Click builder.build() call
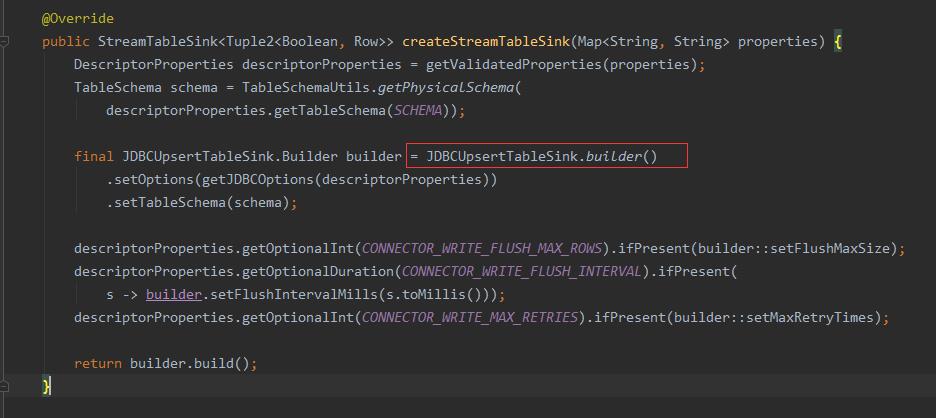The width and height of the screenshot is (936, 418). coord(189,364)
